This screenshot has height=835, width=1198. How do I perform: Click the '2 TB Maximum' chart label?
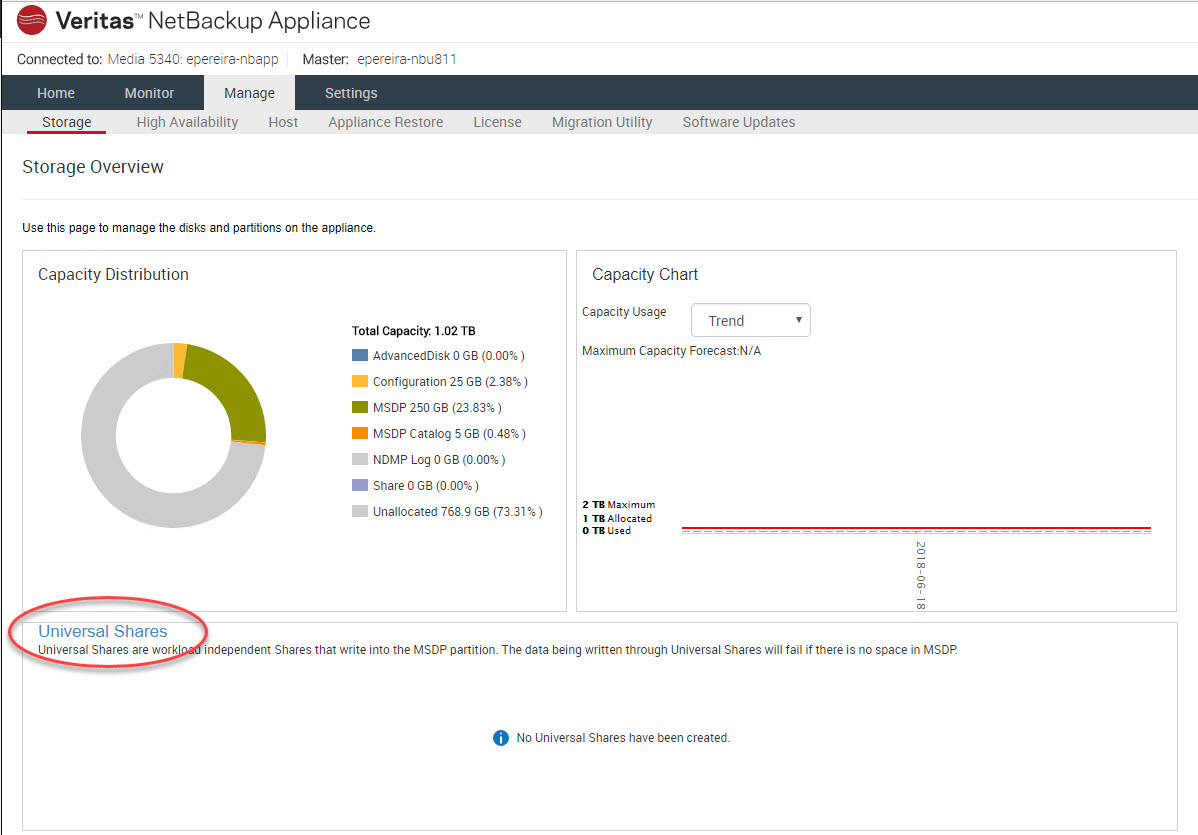pos(619,504)
